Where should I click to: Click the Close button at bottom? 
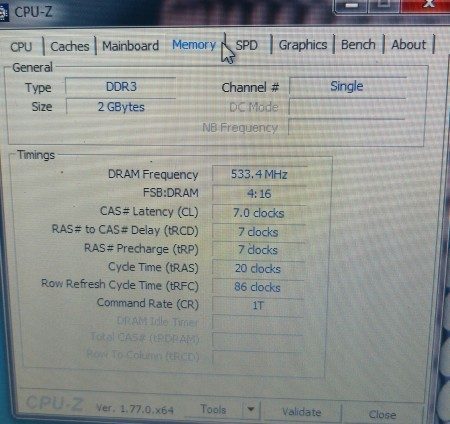[x=382, y=414]
